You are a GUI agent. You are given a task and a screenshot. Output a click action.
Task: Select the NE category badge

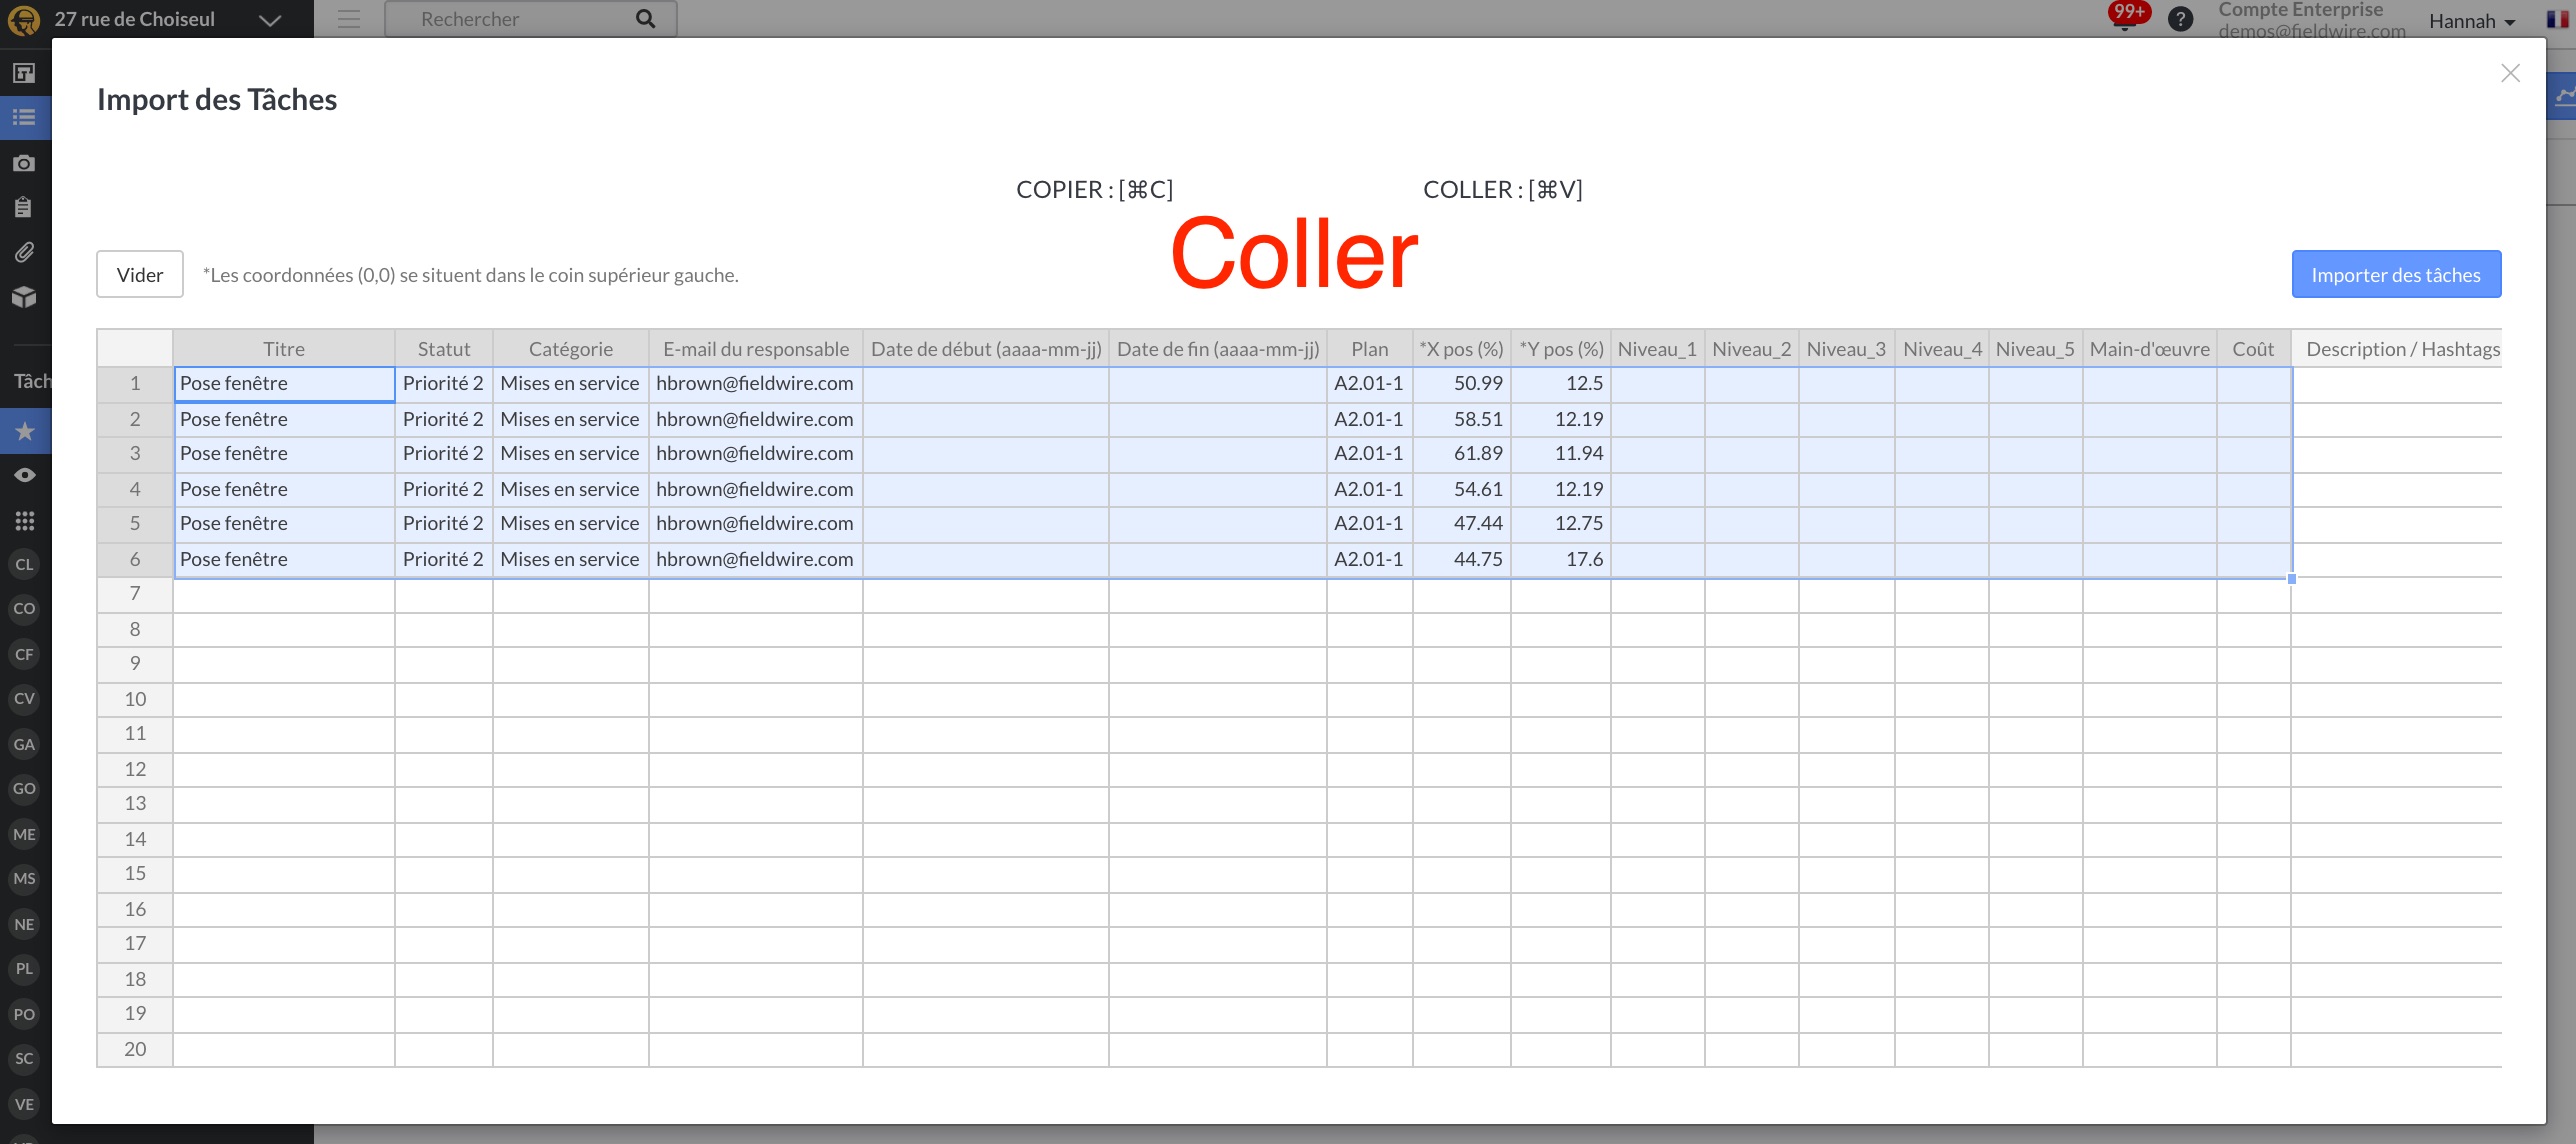pyautogui.click(x=24, y=924)
